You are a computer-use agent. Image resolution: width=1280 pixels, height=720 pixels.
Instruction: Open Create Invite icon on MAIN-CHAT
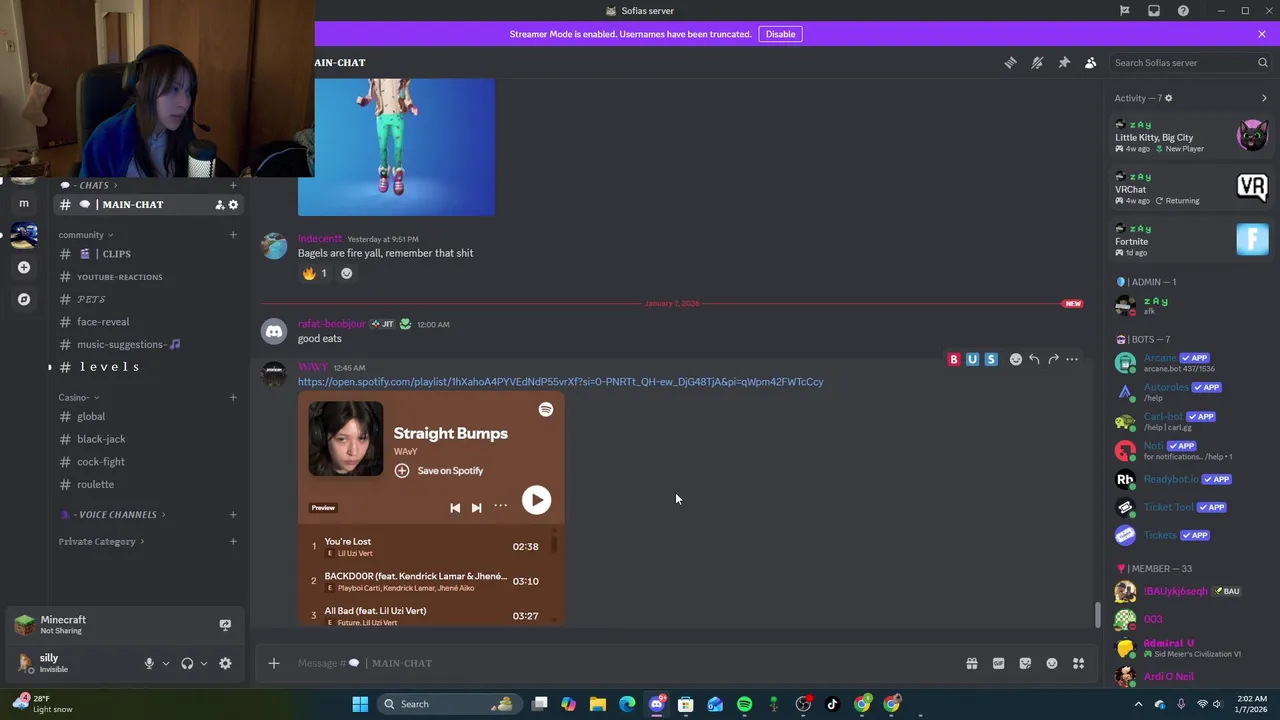click(x=219, y=205)
